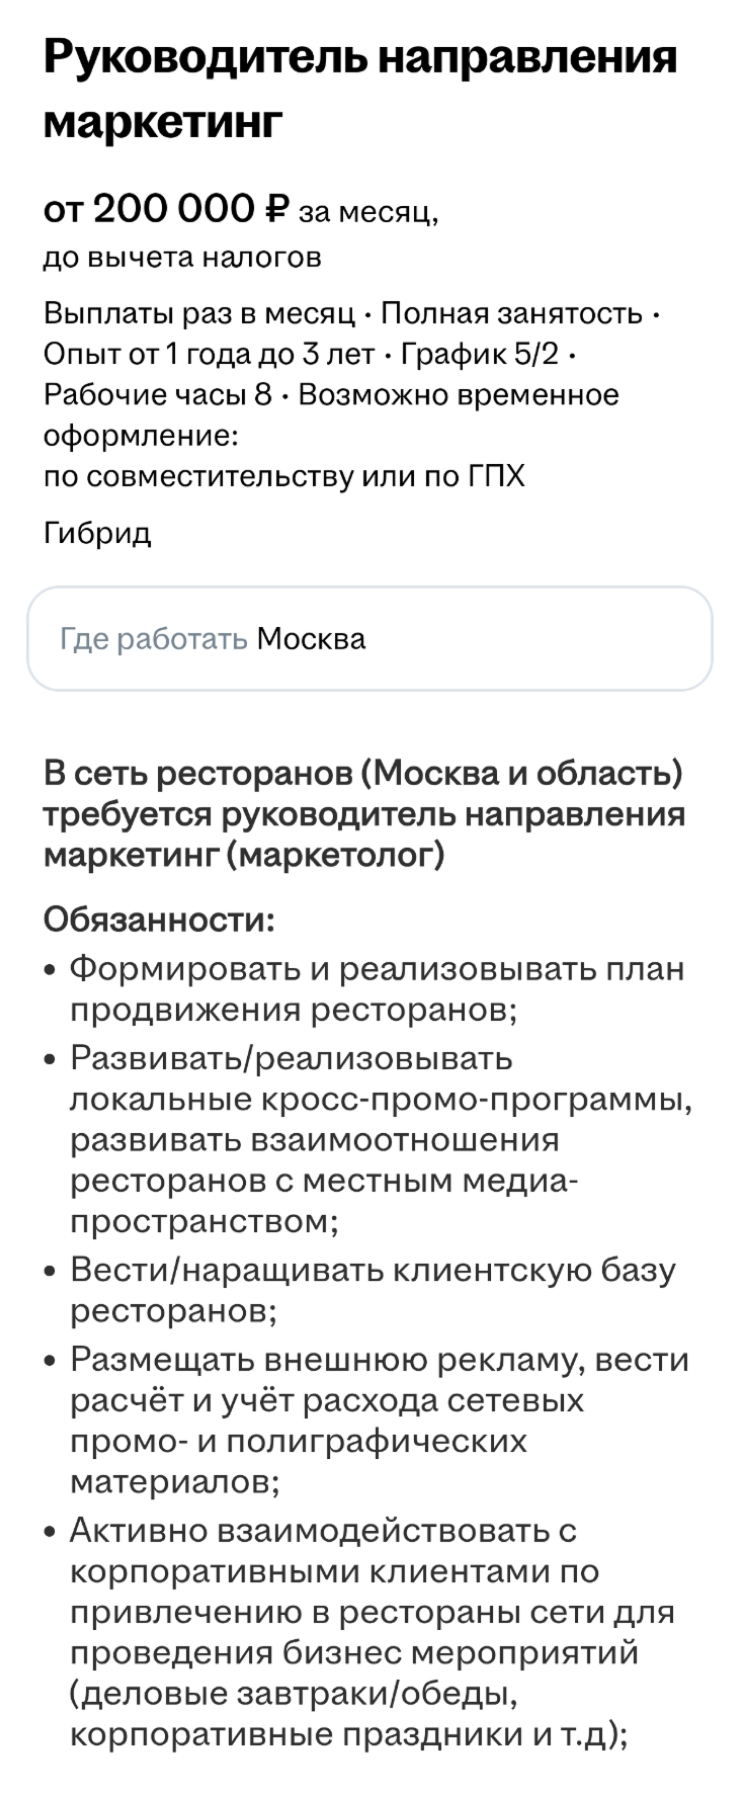The height and width of the screenshot is (1802, 740).
Task: Click the "Обязанности:" heading
Action: point(159,919)
